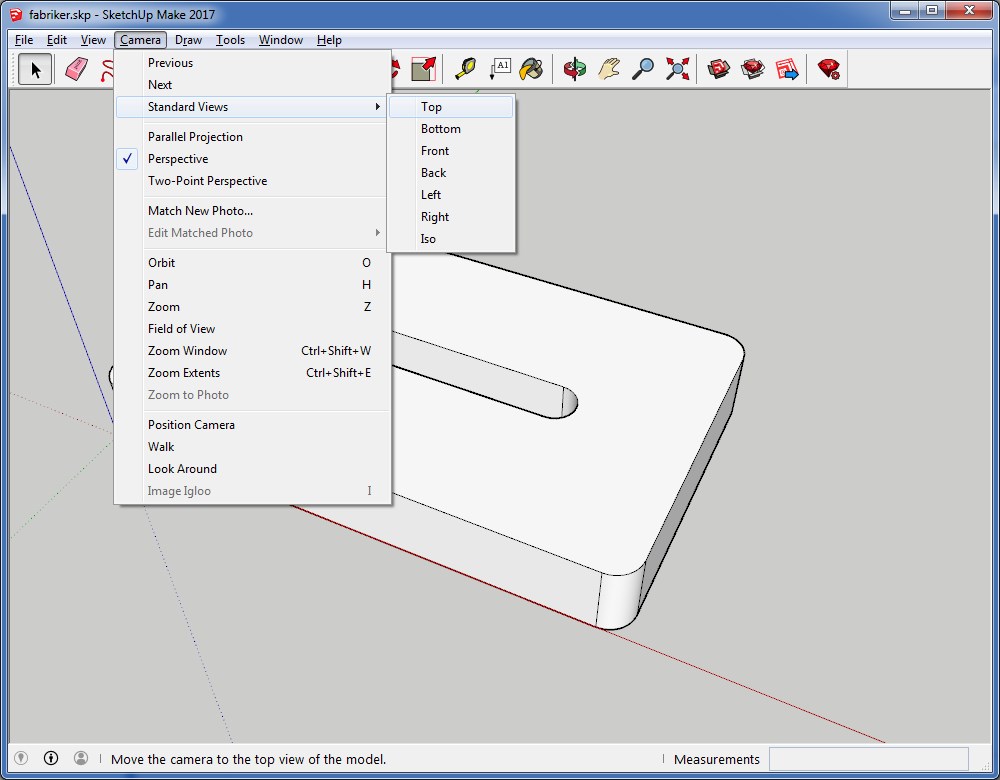
Task: Click the Zoom Extents toolbar icon
Action: (678, 68)
